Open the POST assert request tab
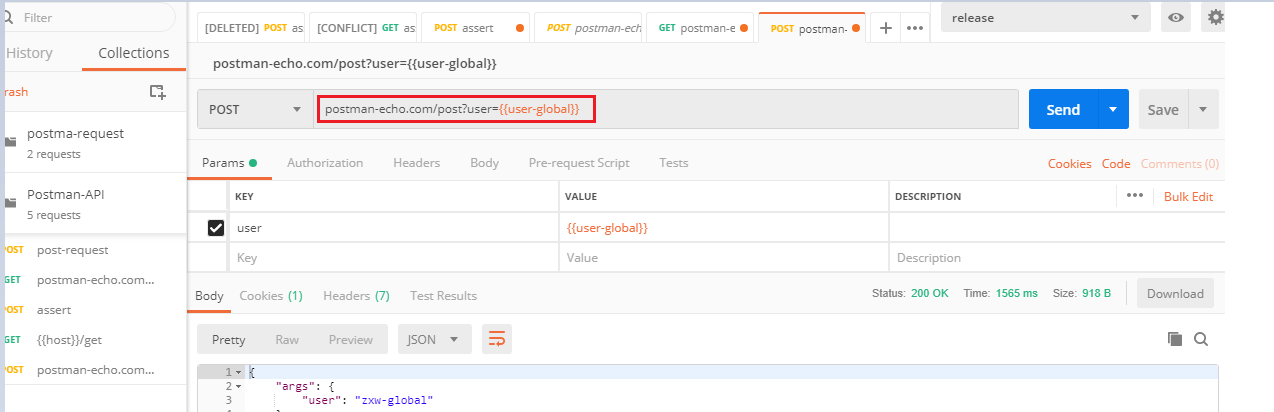Viewport: 1274px width, 412px height. click(477, 28)
